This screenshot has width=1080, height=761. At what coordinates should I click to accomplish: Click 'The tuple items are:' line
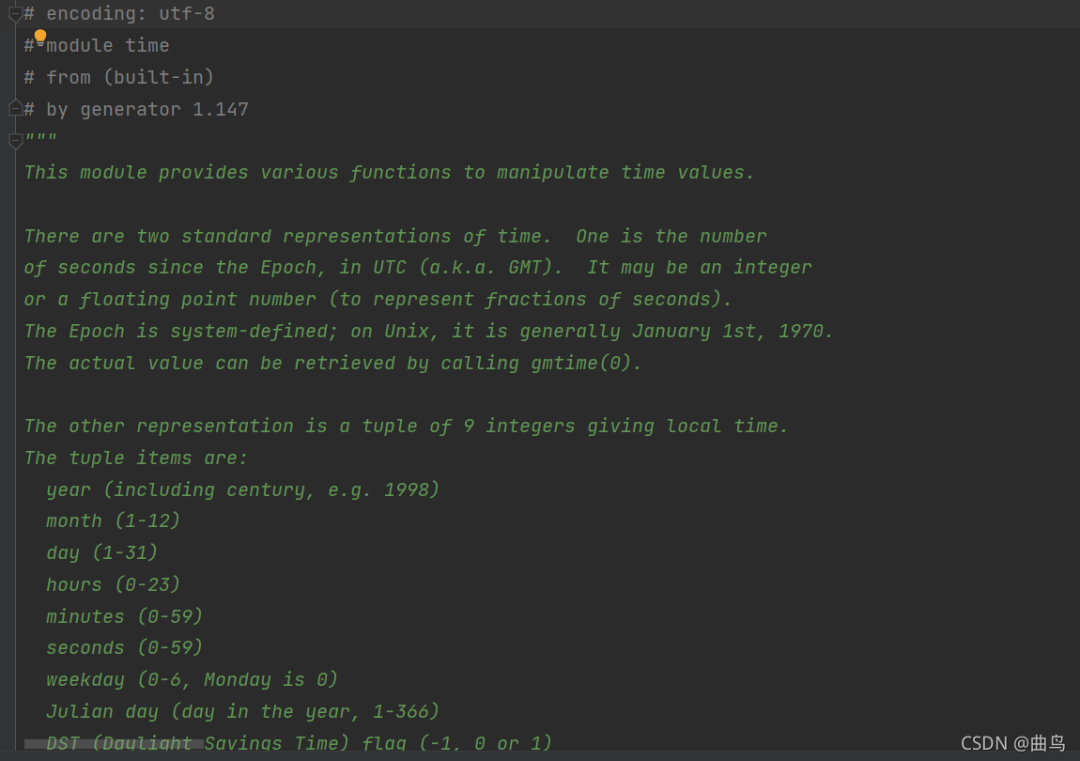point(135,458)
